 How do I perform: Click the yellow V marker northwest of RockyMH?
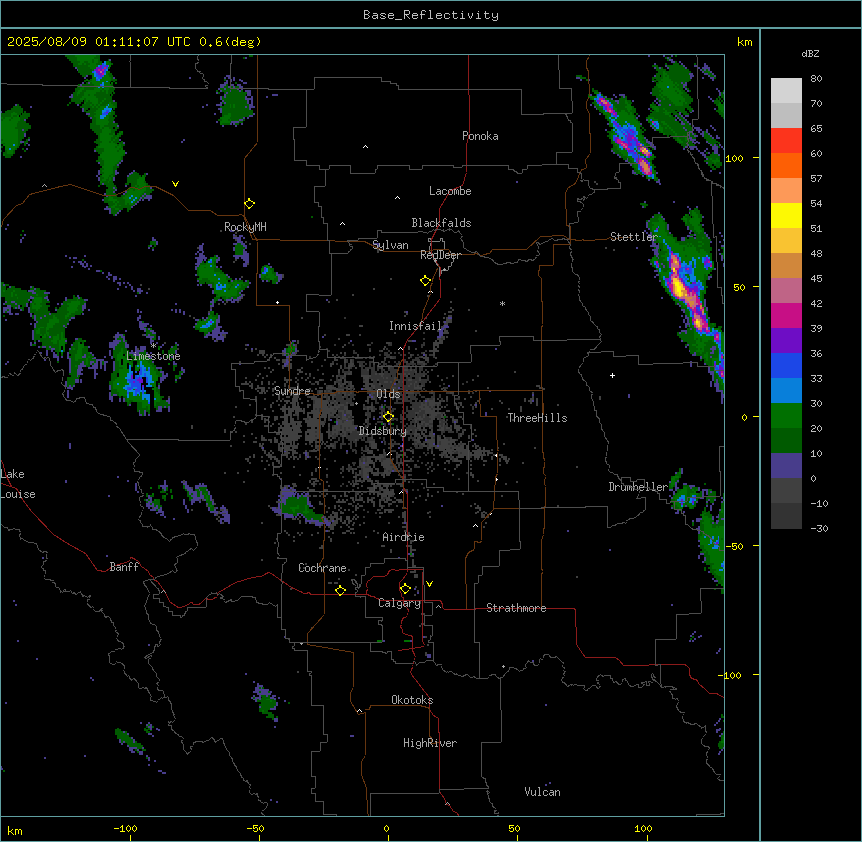tap(175, 184)
